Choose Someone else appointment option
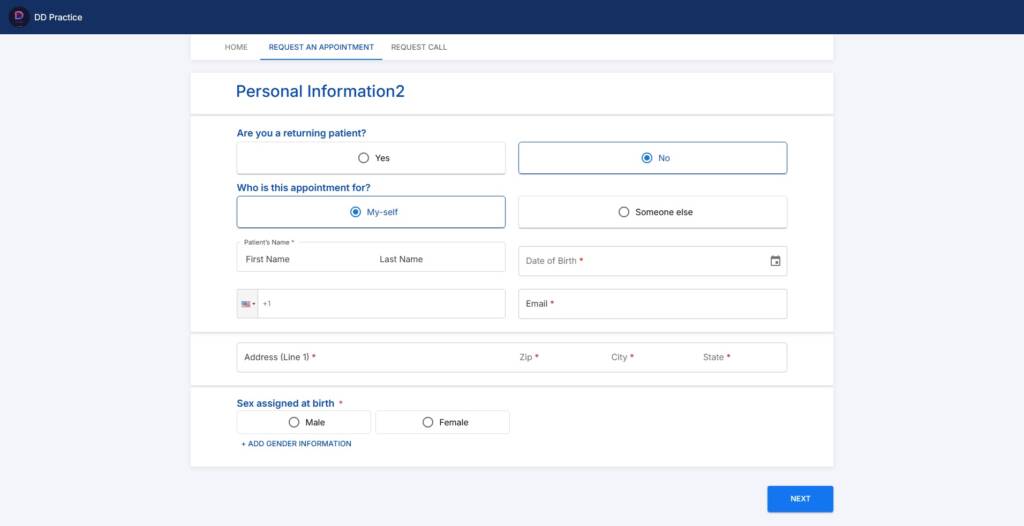Image resolution: width=1024 pixels, height=526 pixels. [652, 212]
